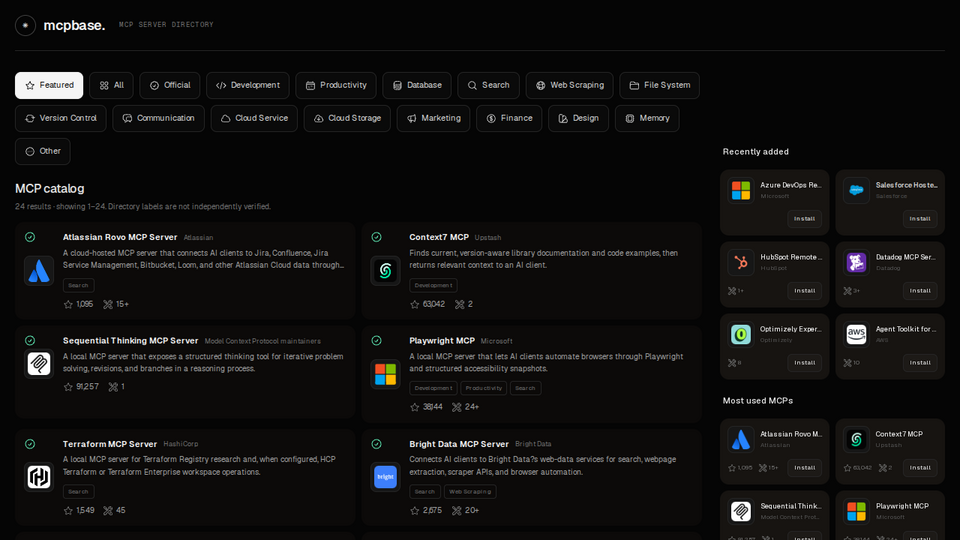Click the HubSpot Remote logo
The image size is (960, 540).
(x=741, y=263)
